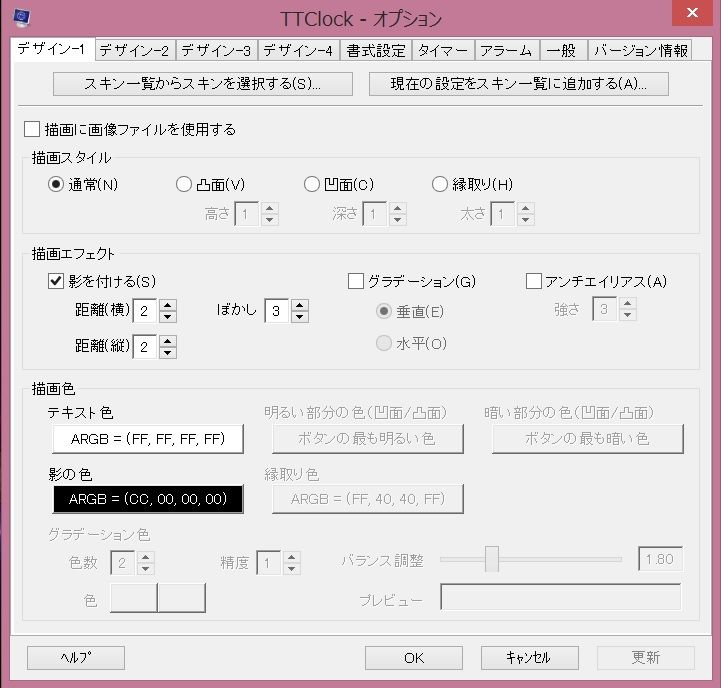Image resolution: width=721 pixels, height=688 pixels.
Task: Open the アラーム tab
Action: 506,50
